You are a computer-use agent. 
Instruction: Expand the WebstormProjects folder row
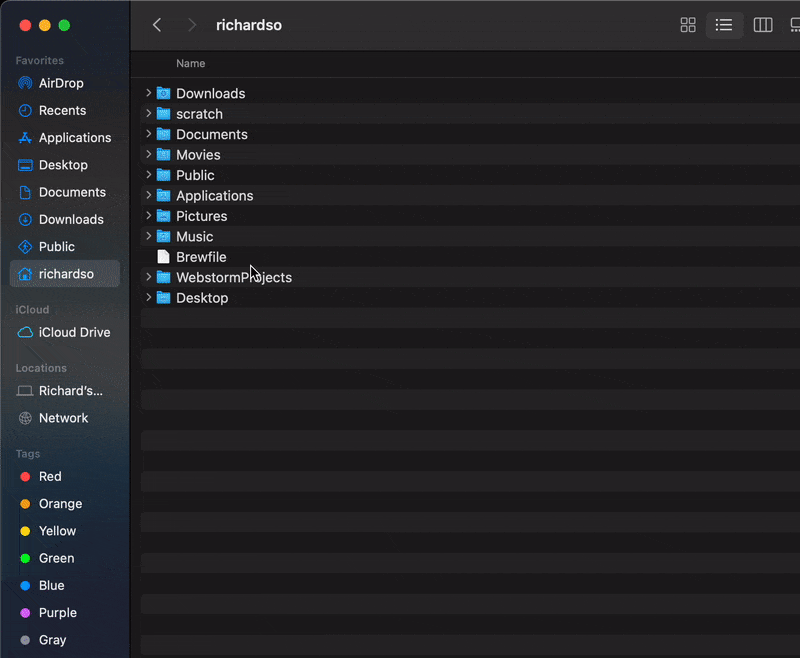pos(148,276)
